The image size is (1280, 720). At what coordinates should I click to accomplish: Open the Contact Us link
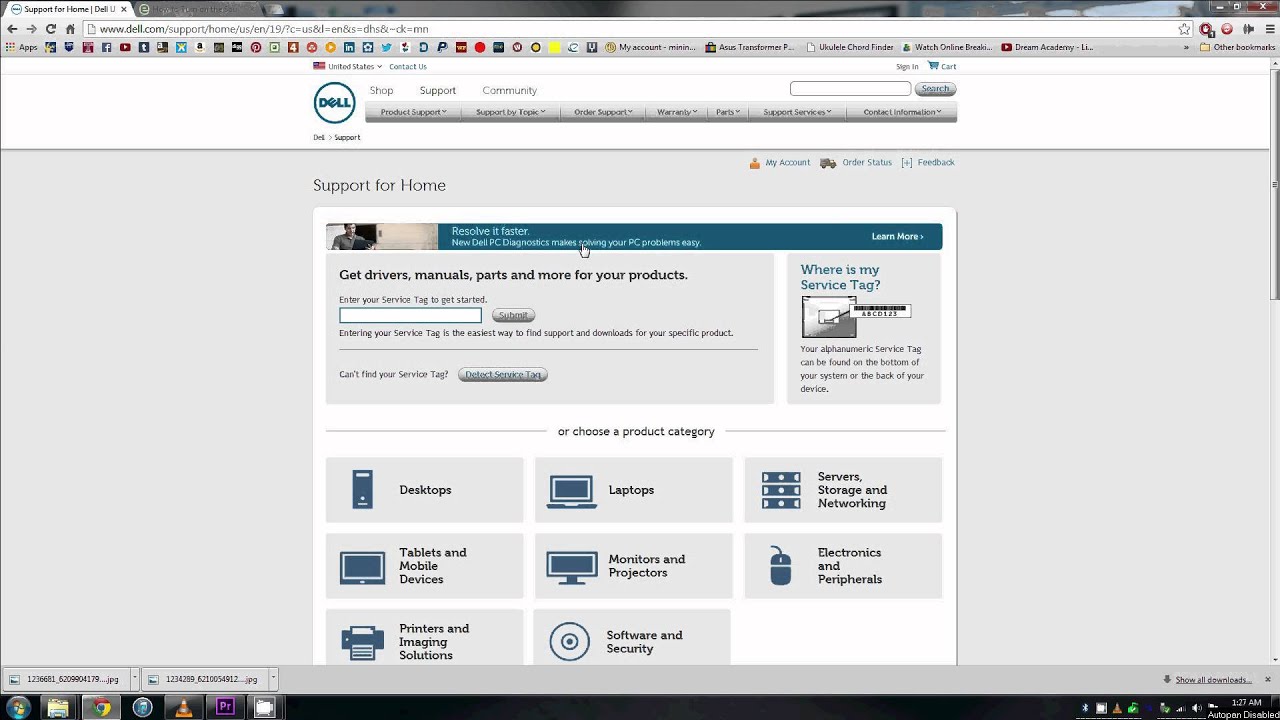[408, 66]
